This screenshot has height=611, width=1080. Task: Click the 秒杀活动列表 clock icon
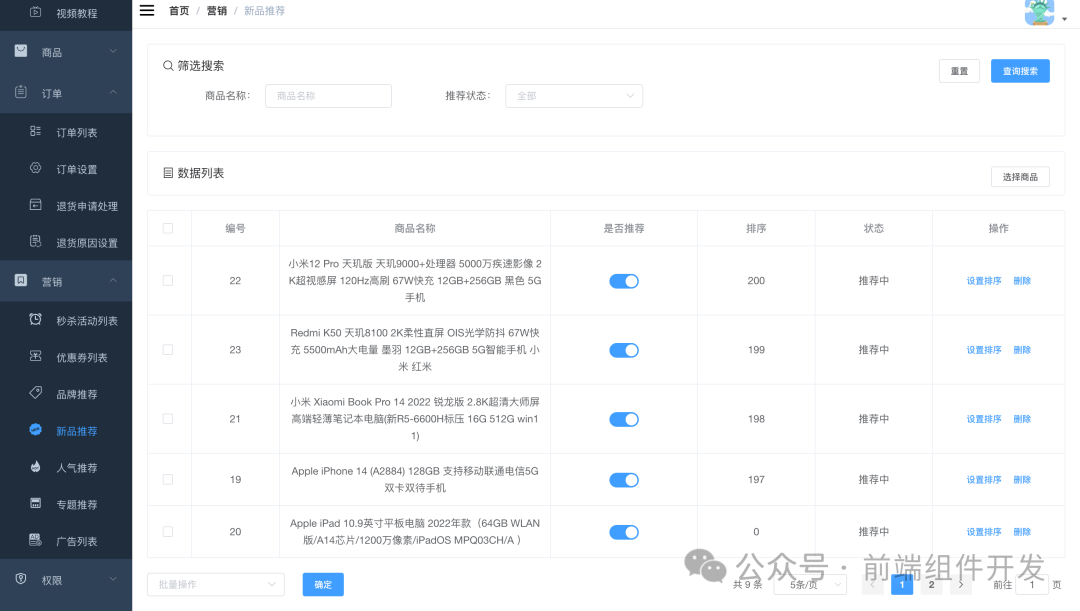click(36, 319)
